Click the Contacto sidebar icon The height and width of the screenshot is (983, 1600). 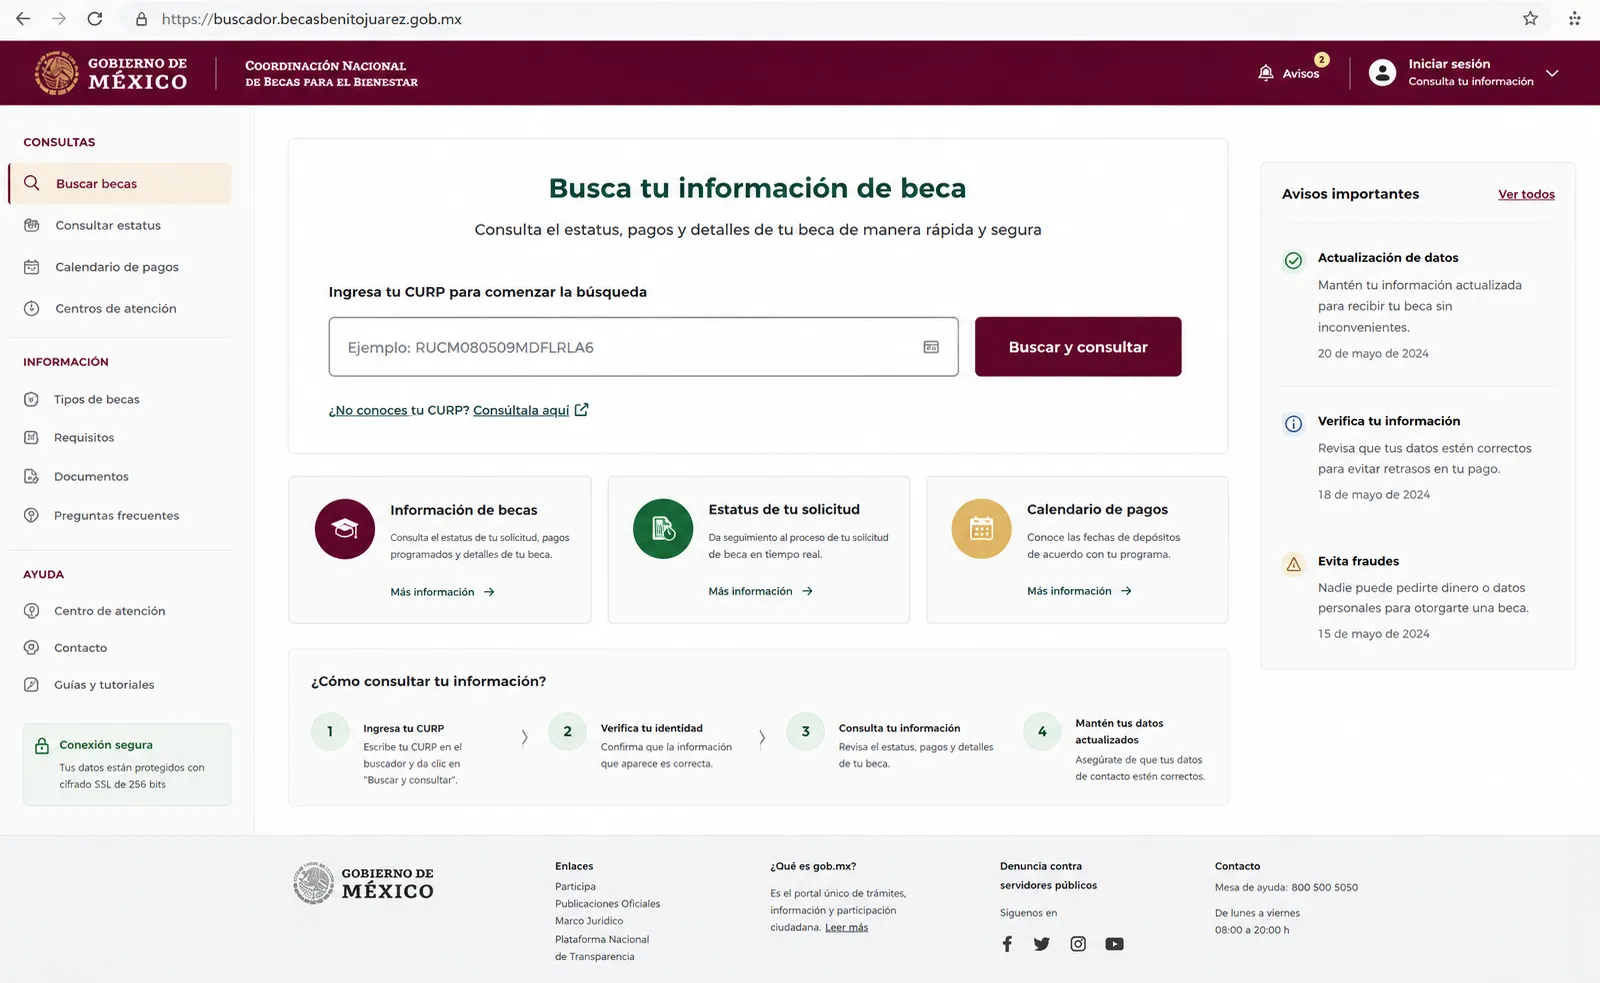pos(31,647)
